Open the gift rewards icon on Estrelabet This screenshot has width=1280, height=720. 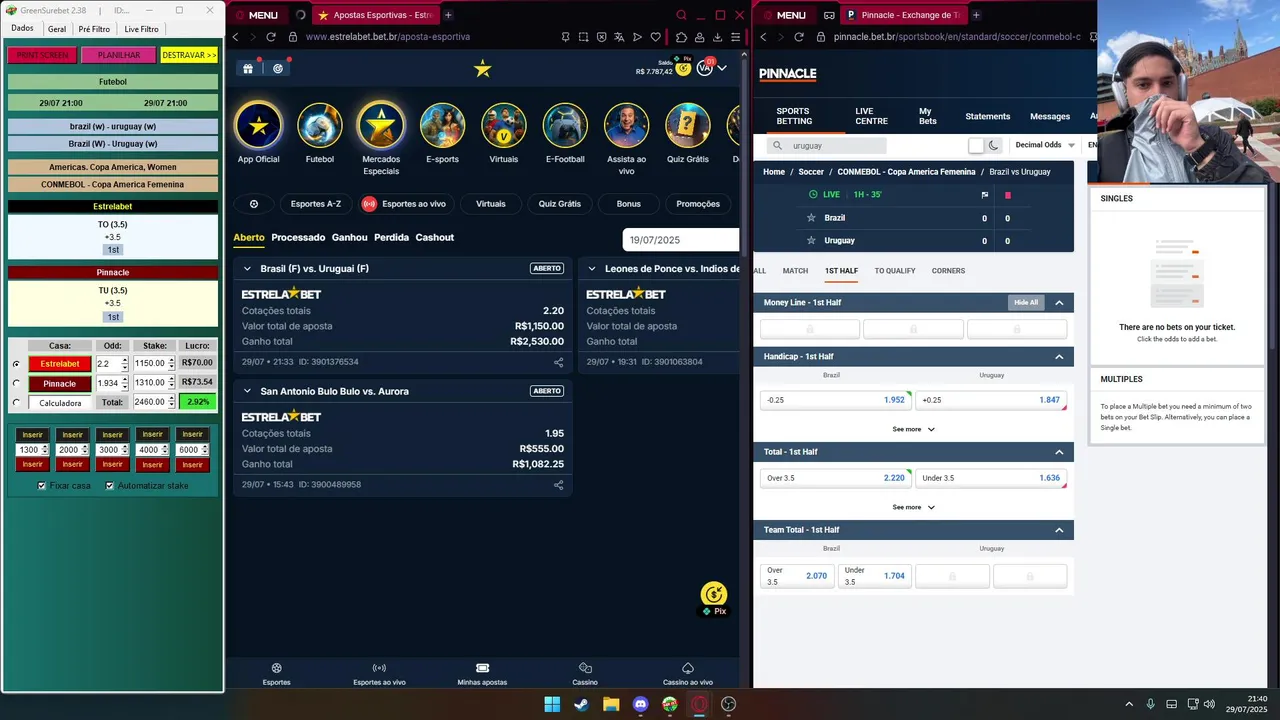247,68
